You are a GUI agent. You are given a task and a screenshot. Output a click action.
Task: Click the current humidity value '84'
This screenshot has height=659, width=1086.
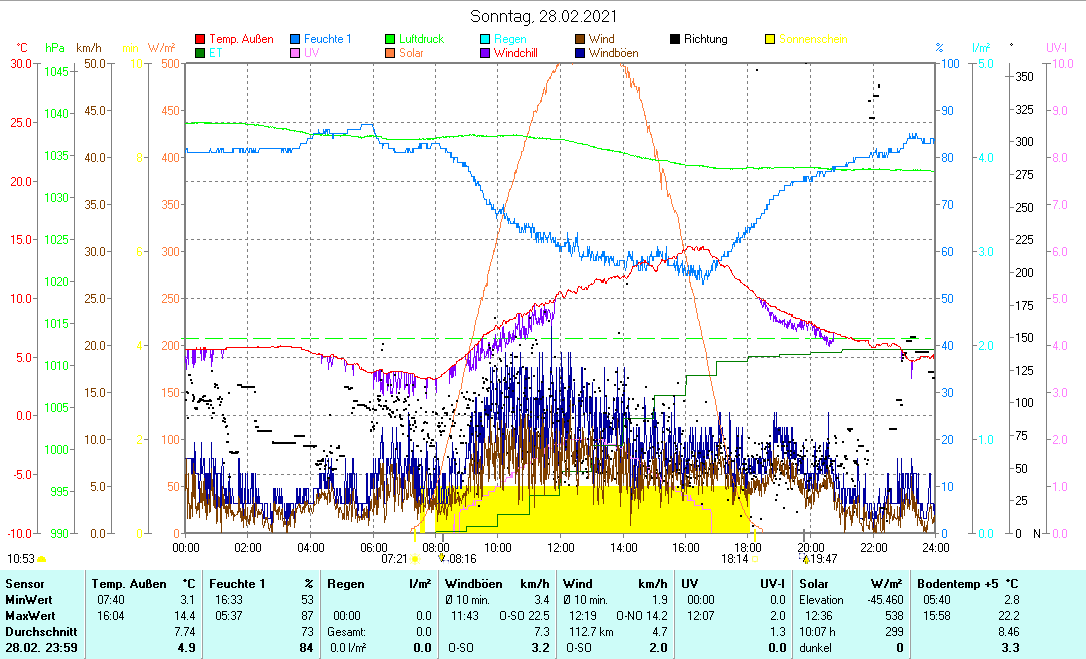[x=307, y=648]
